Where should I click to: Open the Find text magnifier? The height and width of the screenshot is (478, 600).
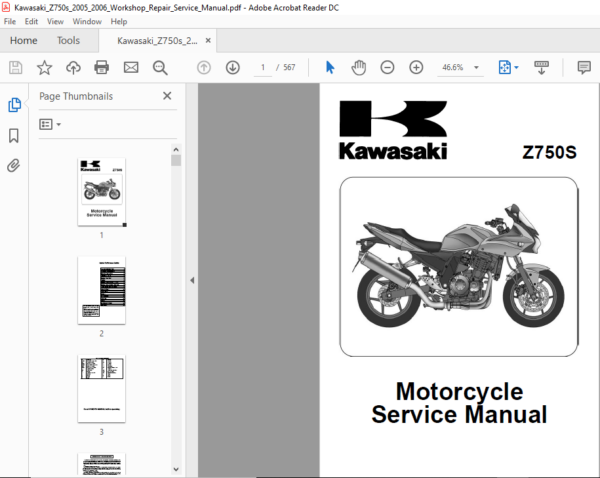(160, 68)
